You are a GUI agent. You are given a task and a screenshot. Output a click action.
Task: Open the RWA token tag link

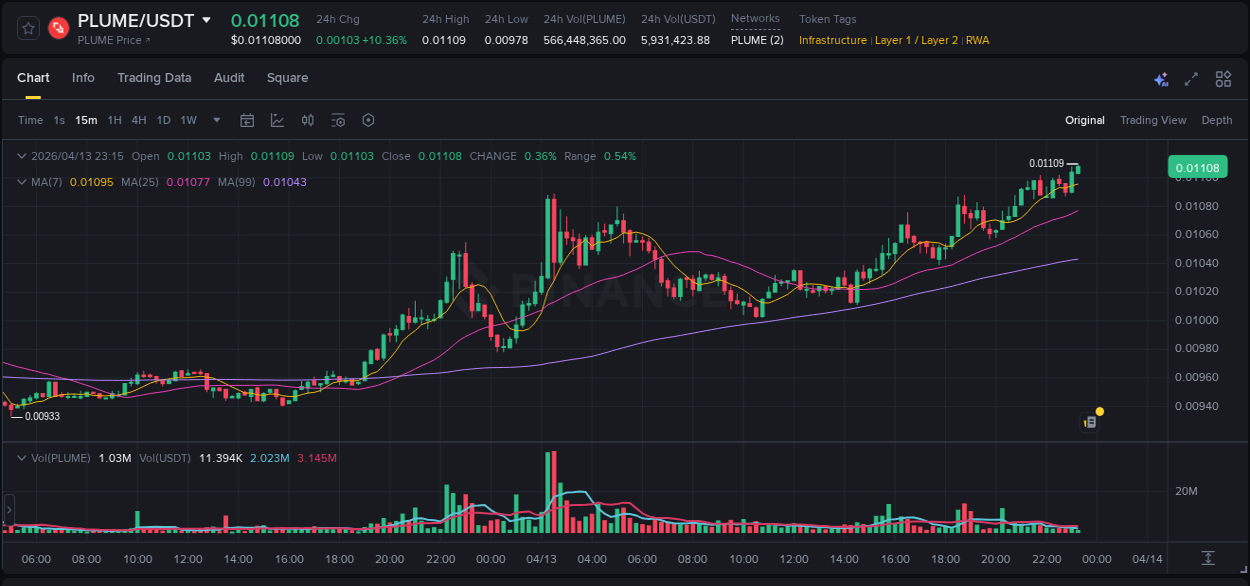[977, 40]
